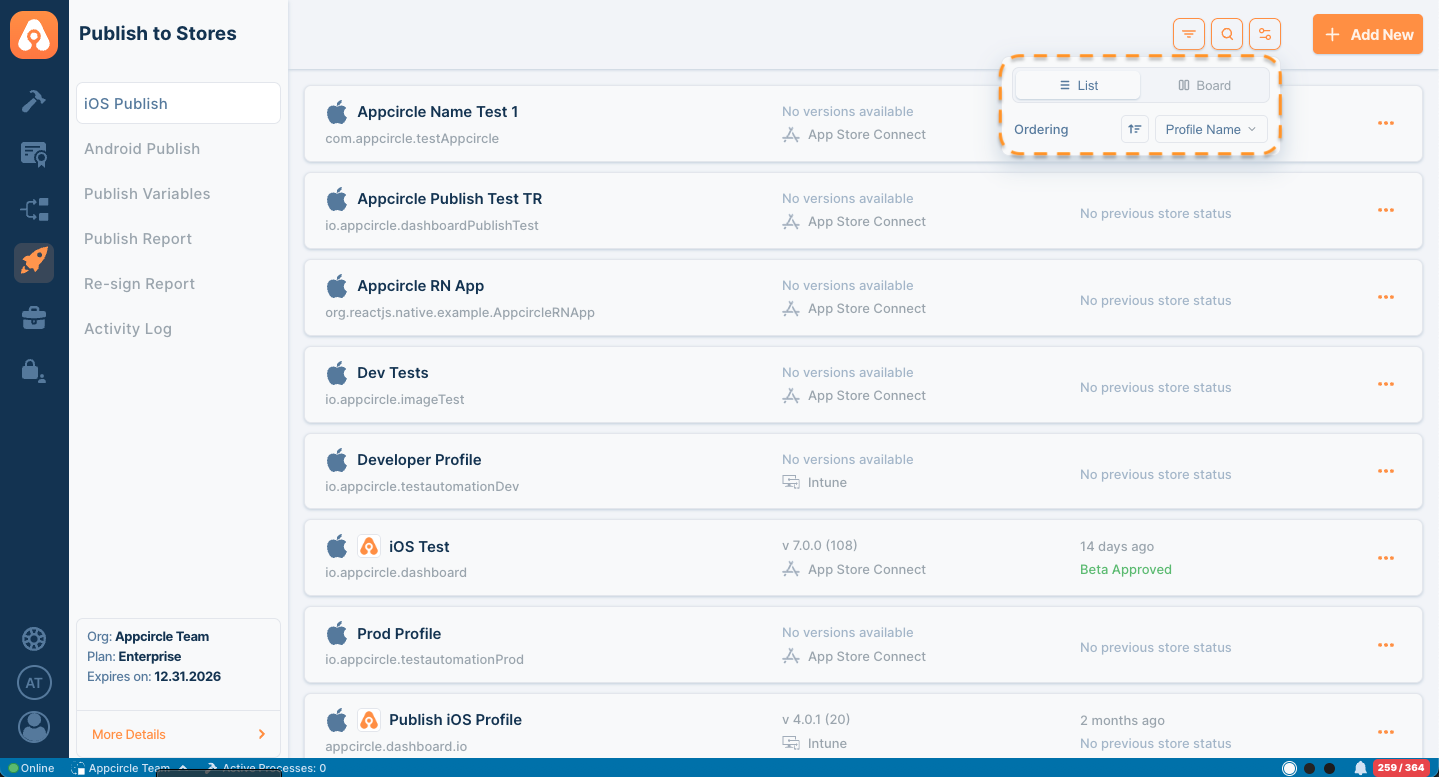Click the AT organization avatar

pyautogui.click(x=34, y=683)
